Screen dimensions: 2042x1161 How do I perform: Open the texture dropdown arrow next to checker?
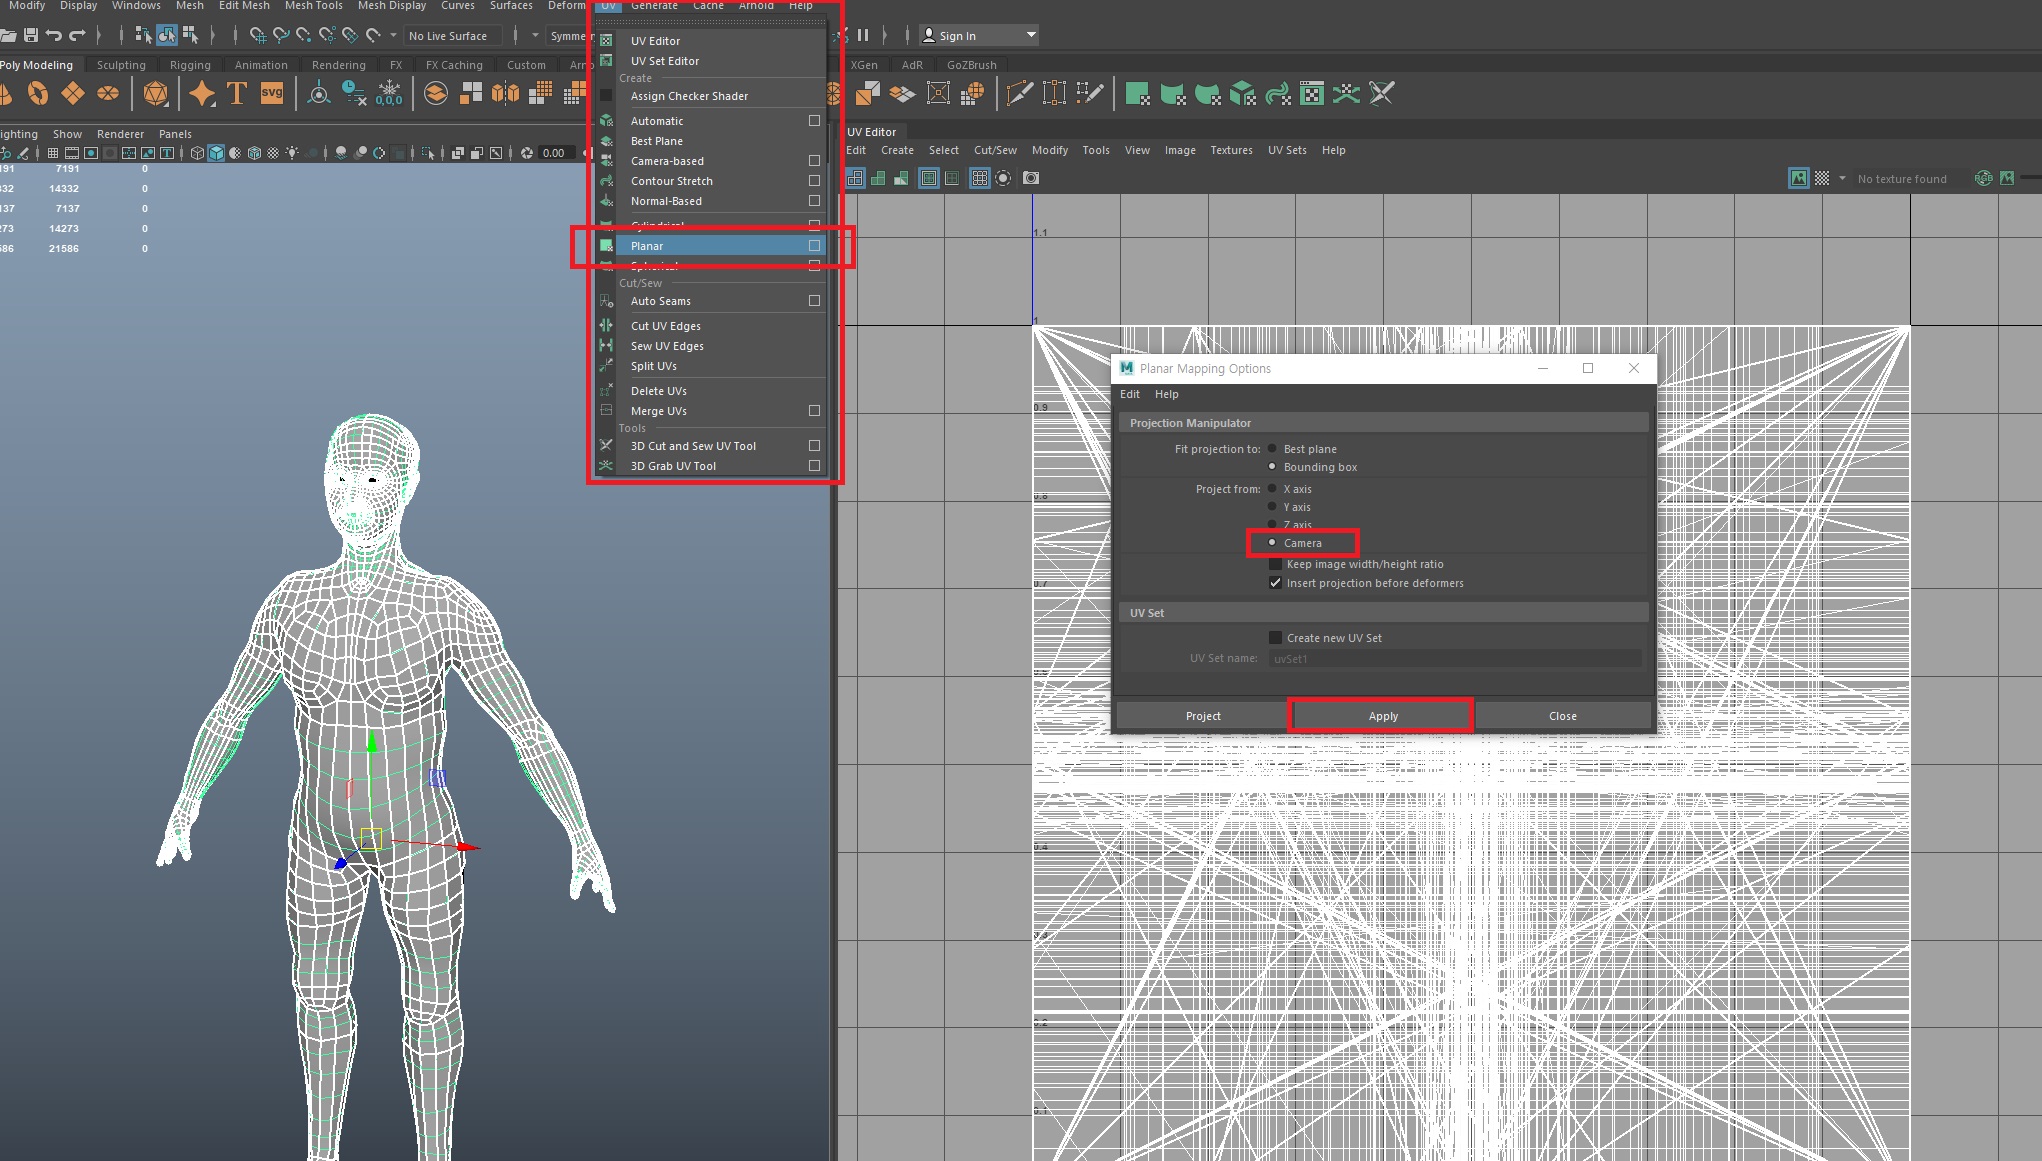[1842, 178]
